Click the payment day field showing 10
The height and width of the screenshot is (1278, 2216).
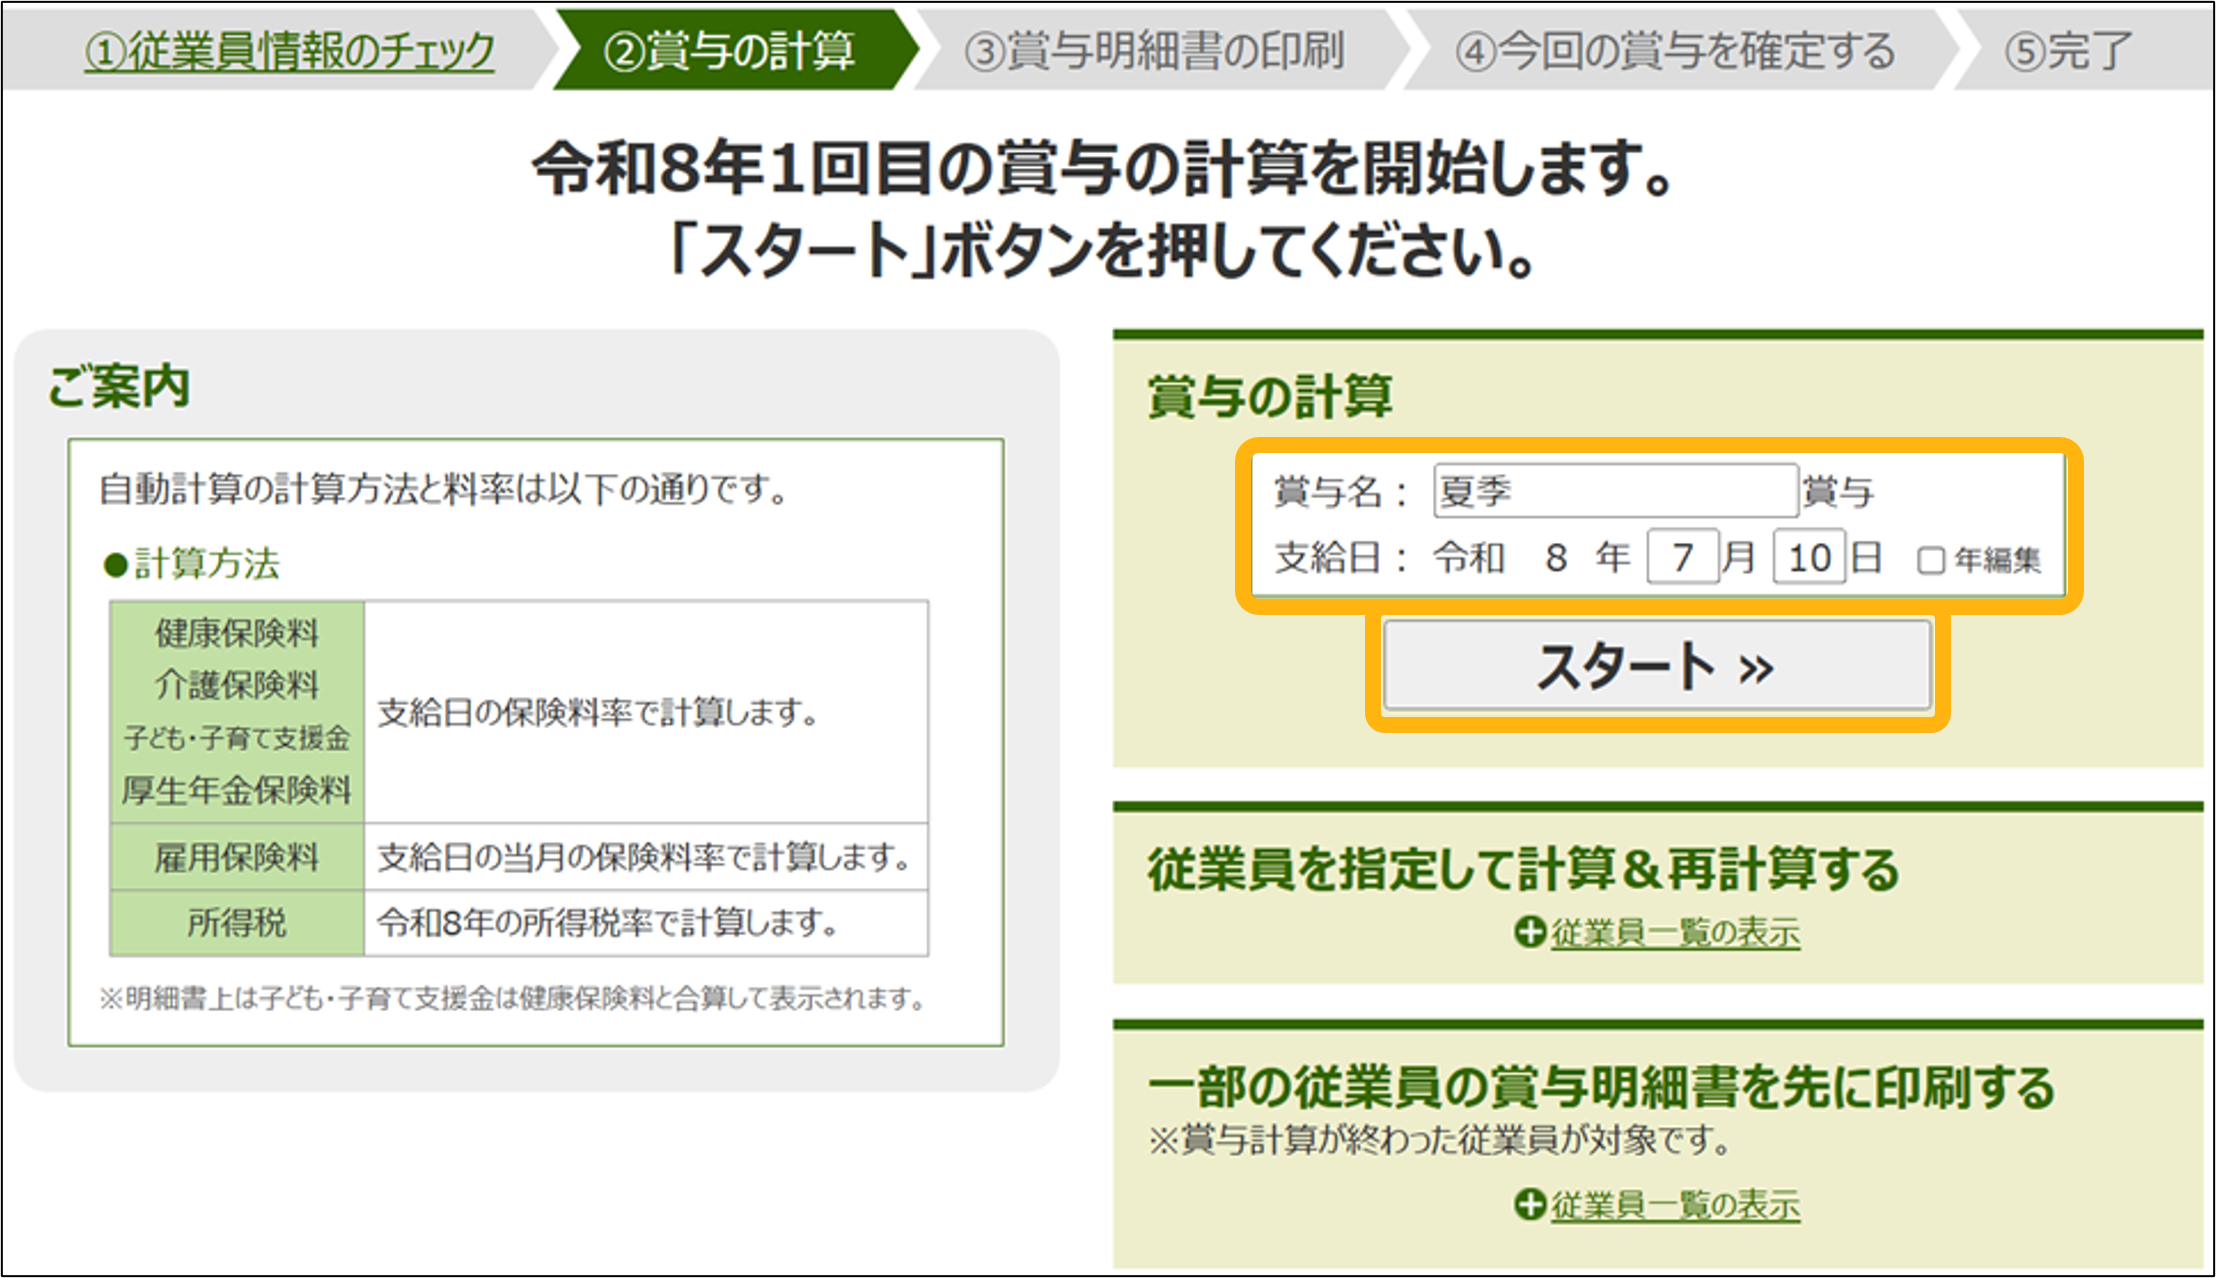pos(1809,557)
